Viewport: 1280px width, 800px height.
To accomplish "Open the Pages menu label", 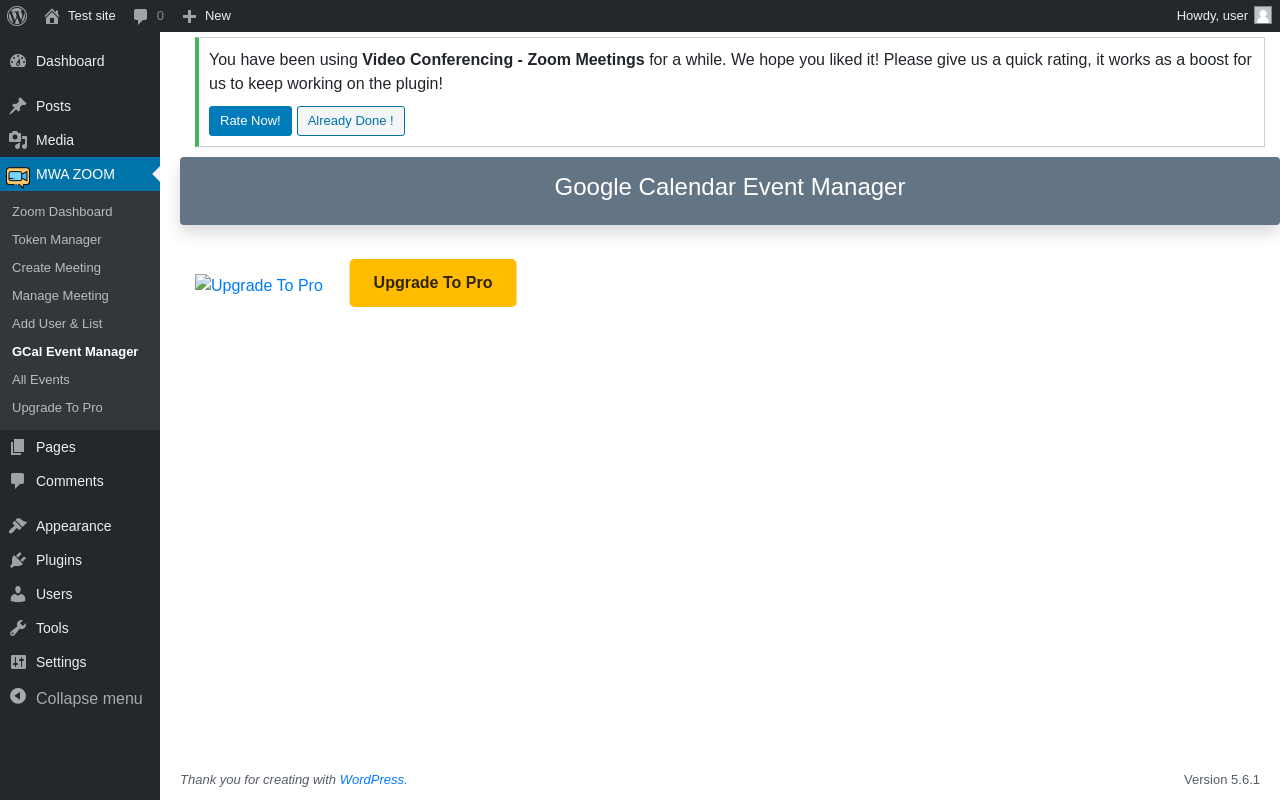I will [55, 447].
